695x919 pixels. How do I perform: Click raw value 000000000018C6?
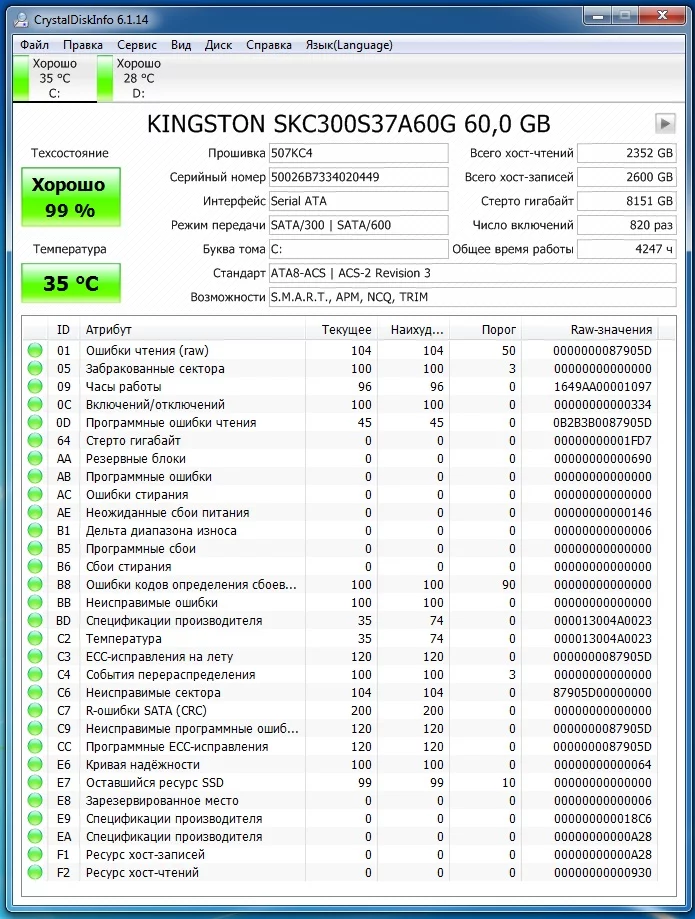tap(602, 819)
